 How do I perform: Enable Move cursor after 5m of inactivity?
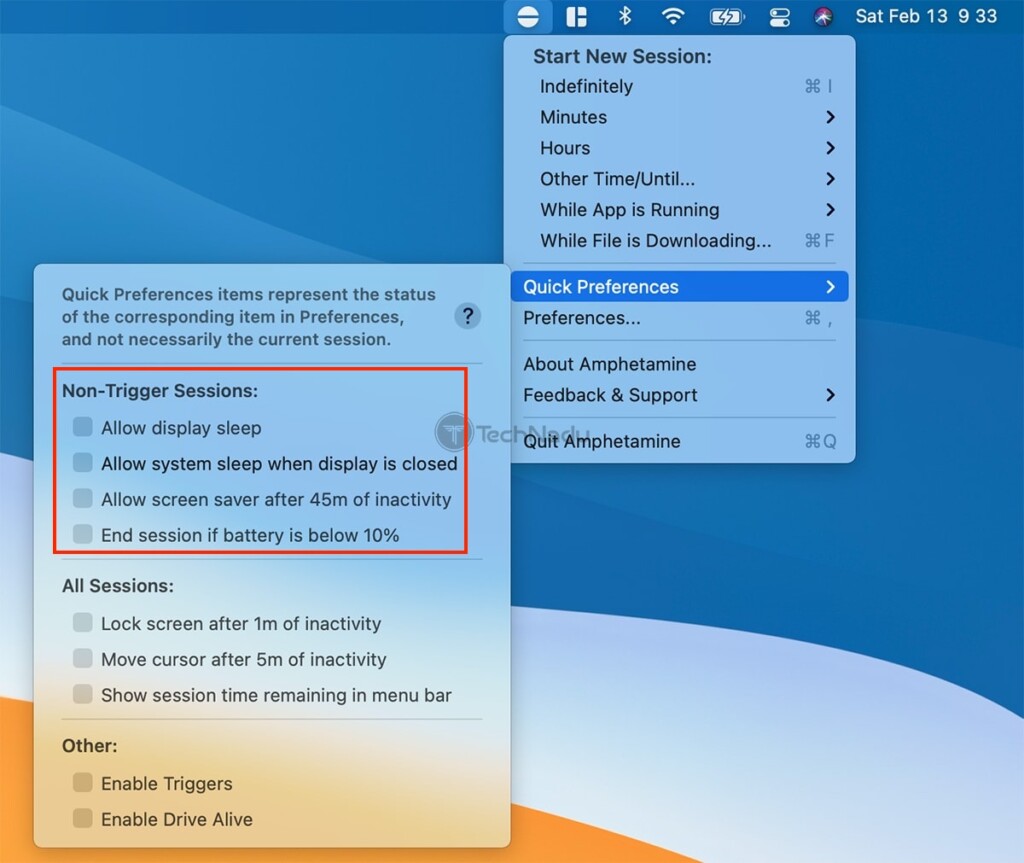click(x=83, y=659)
